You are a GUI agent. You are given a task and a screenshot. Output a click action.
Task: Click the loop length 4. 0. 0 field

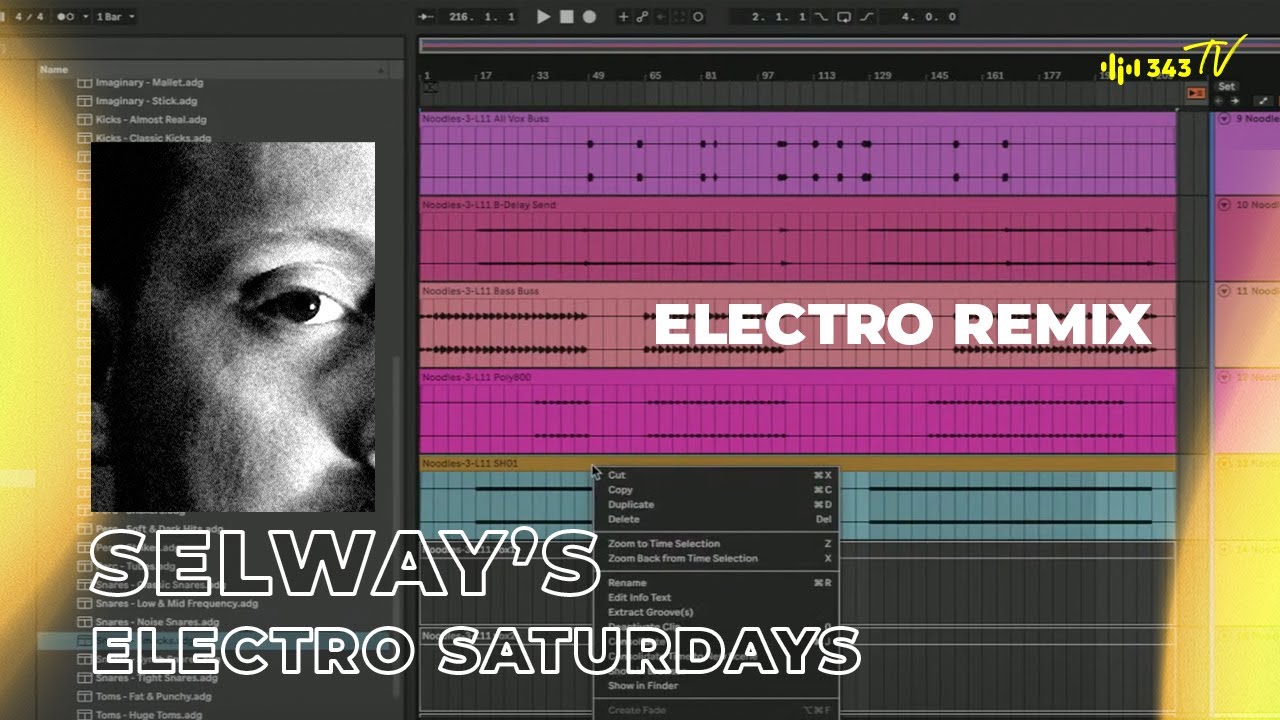[929, 17]
